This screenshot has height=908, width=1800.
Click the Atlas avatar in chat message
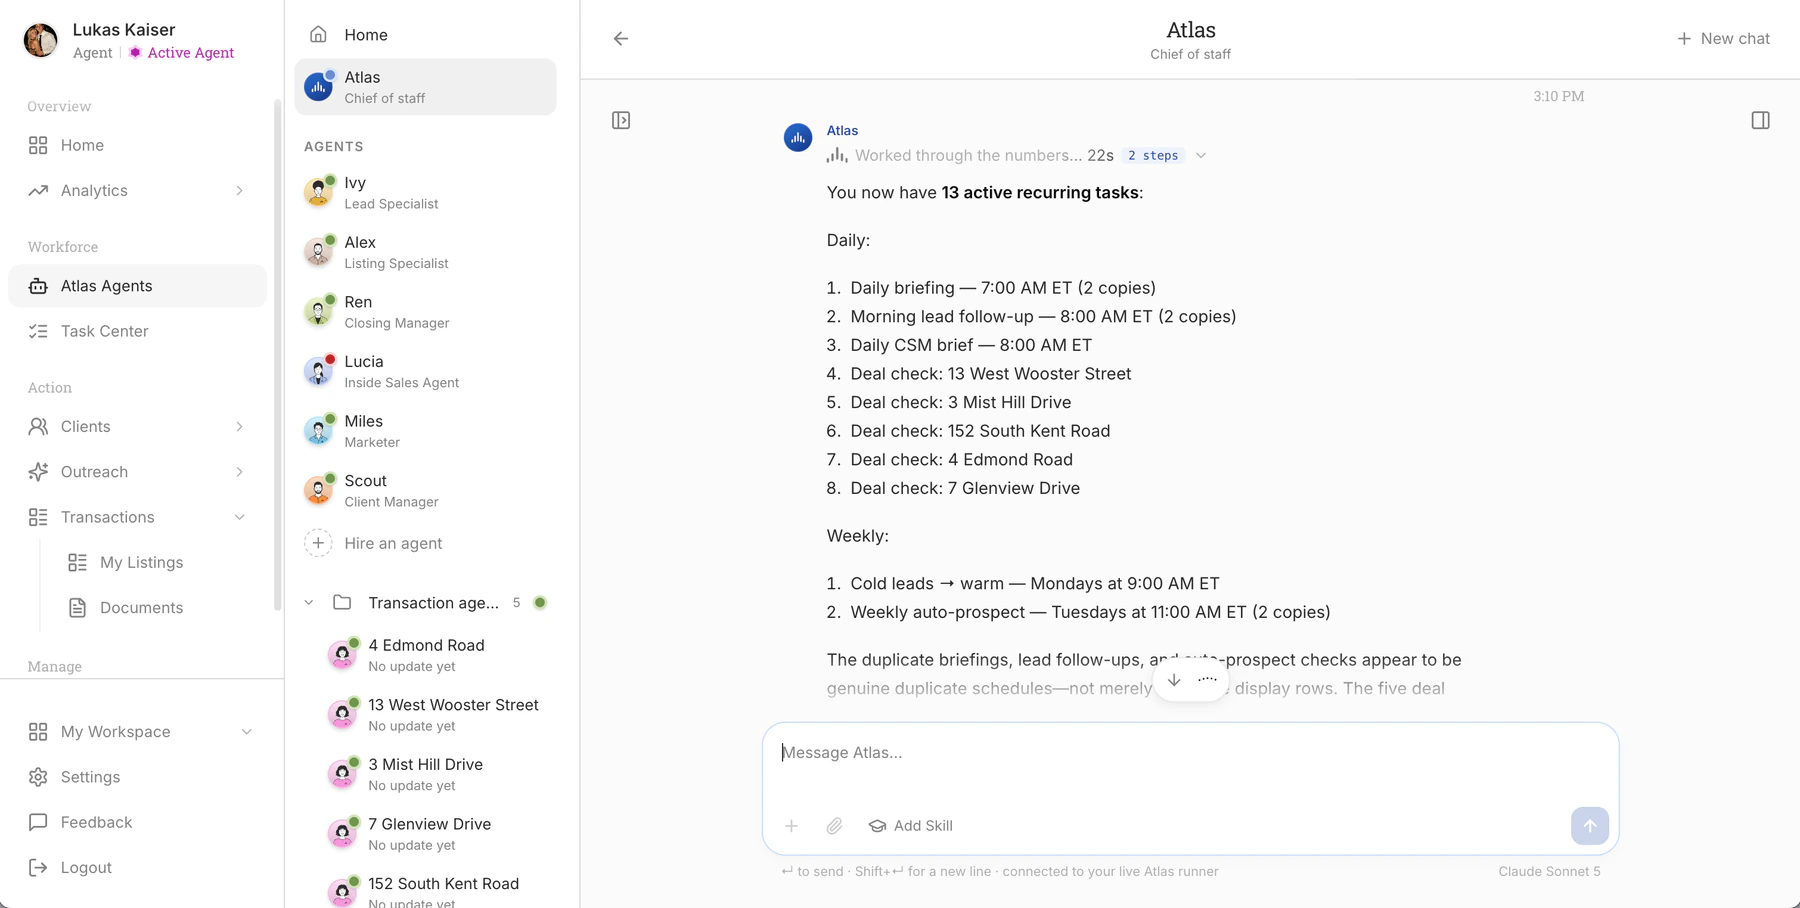coord(798,138)
